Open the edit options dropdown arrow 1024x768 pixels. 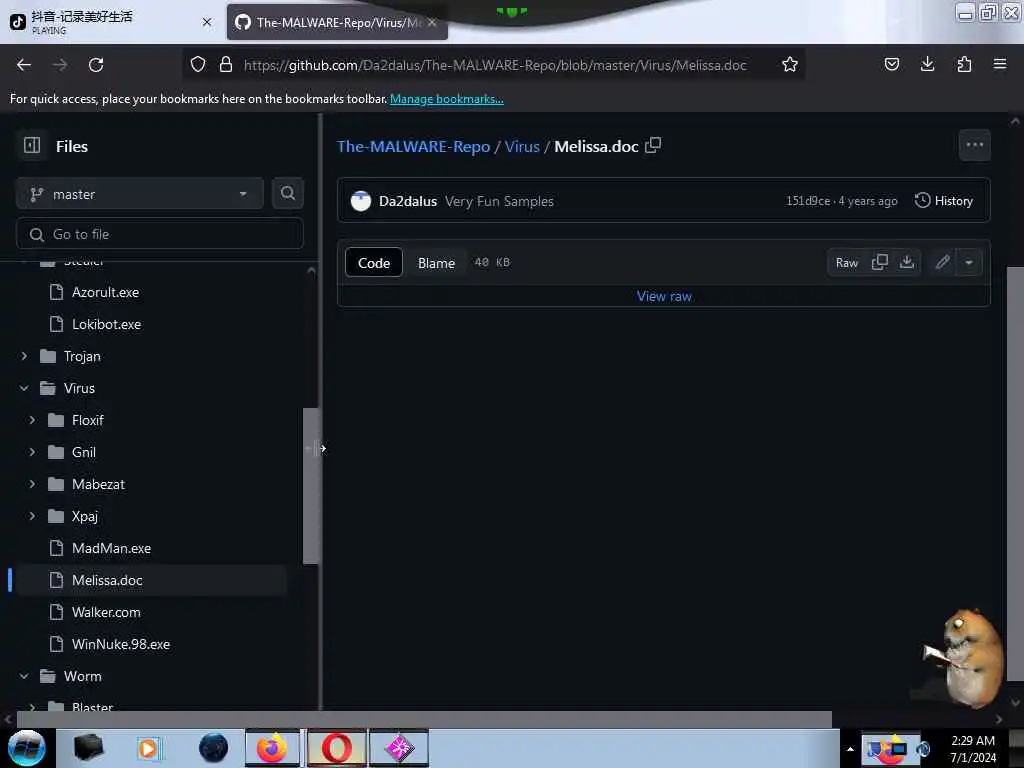pyautogui.click(x=969, y=263)
